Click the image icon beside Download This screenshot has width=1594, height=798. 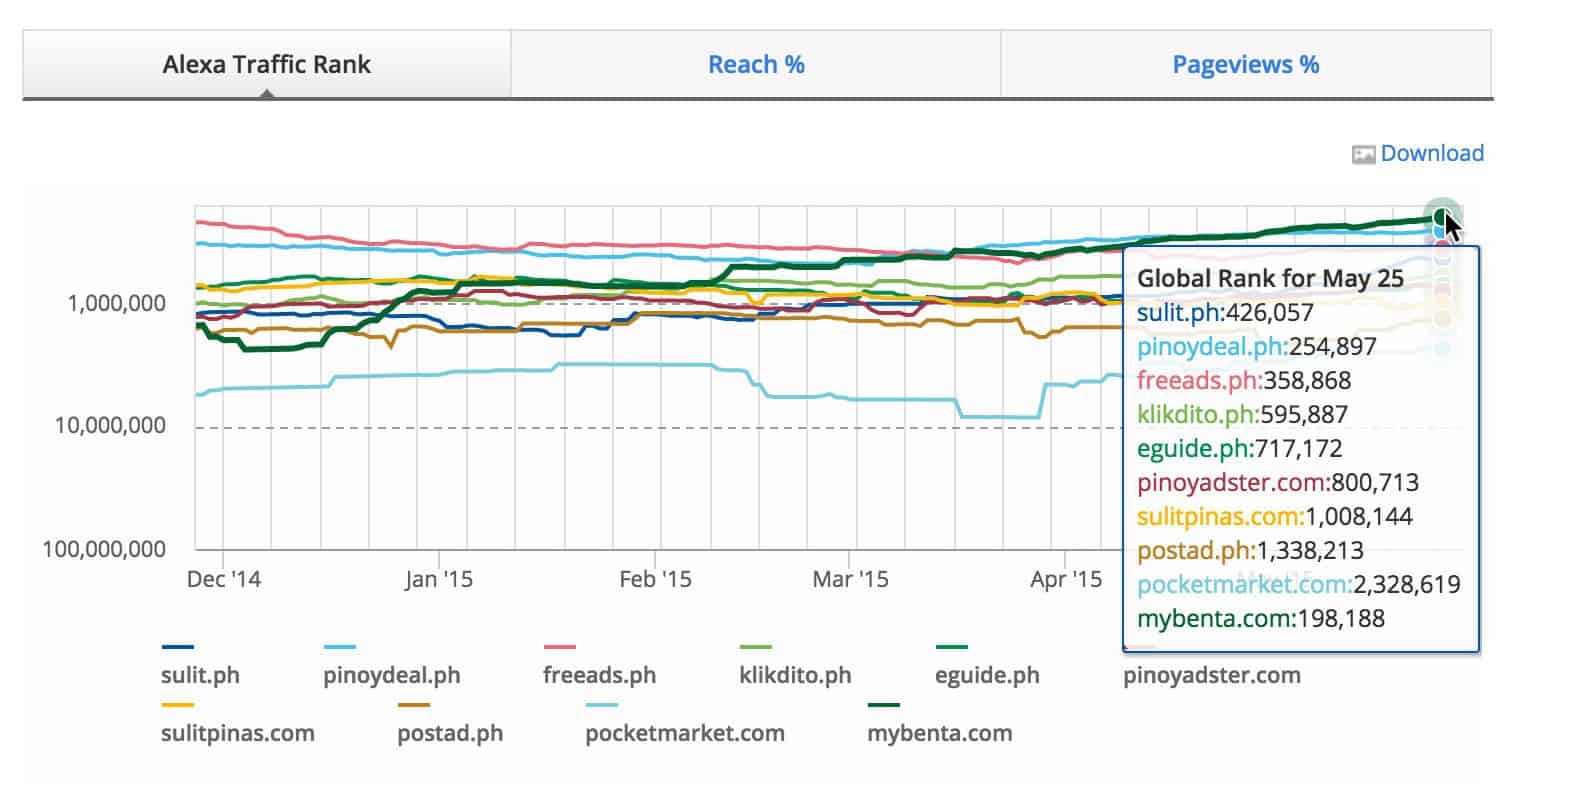(x=1363, y=154)
